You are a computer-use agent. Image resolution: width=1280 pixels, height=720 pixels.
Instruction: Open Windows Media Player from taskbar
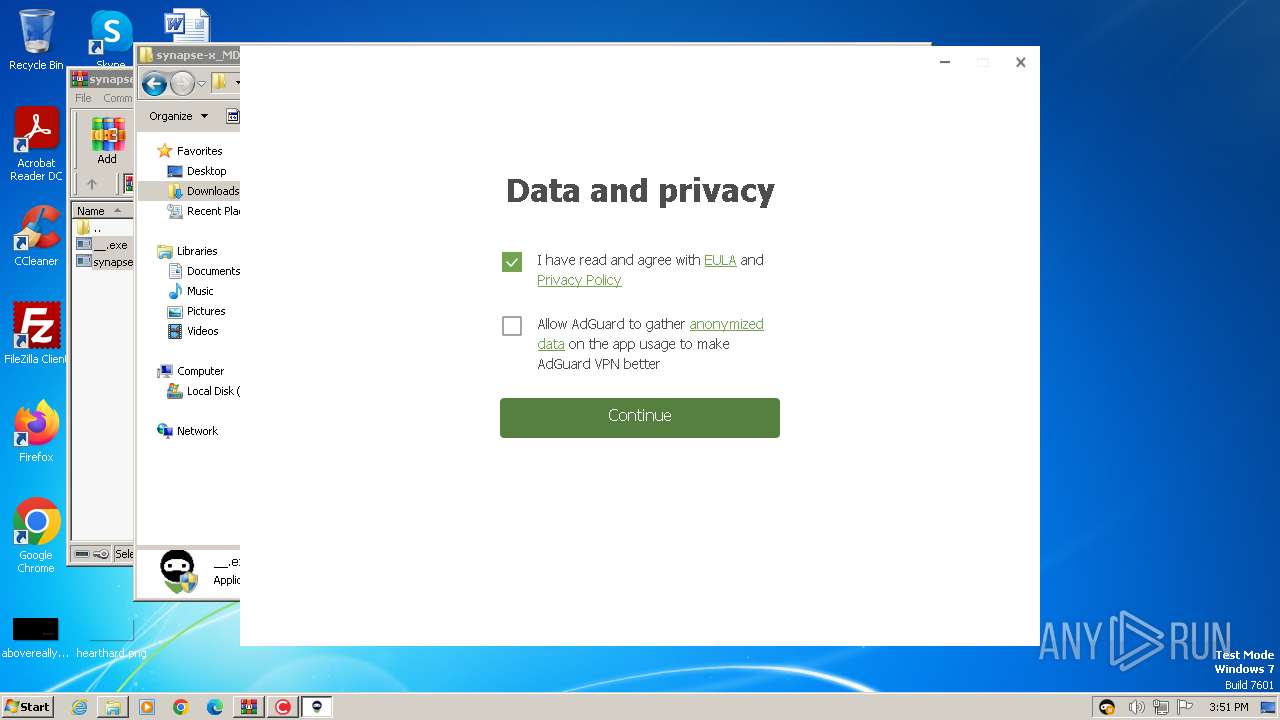(x=147, y=707)
